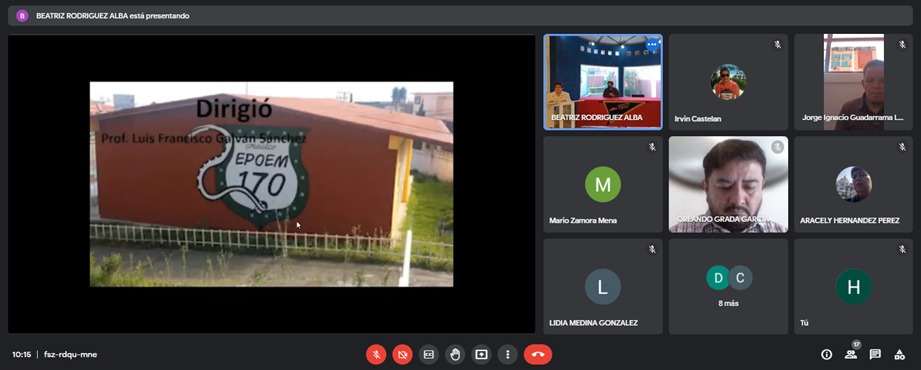Raise your hand
The width and height of the screenshot is (921, 370).
coord(455,354)
